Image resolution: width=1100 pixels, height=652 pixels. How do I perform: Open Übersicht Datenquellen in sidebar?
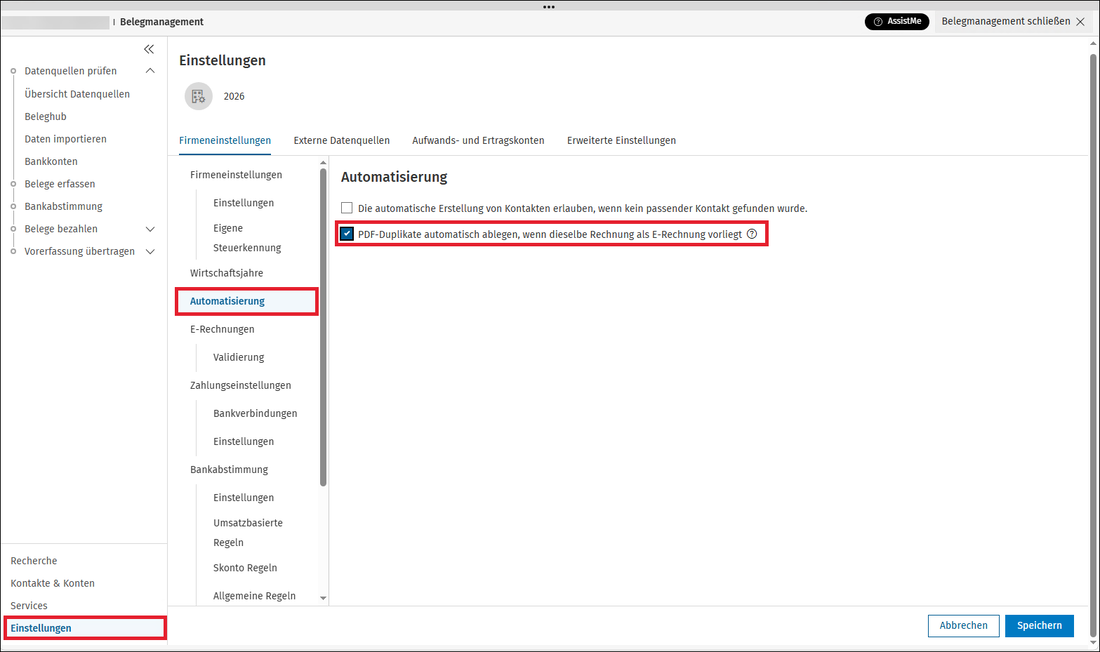(77, 94)
